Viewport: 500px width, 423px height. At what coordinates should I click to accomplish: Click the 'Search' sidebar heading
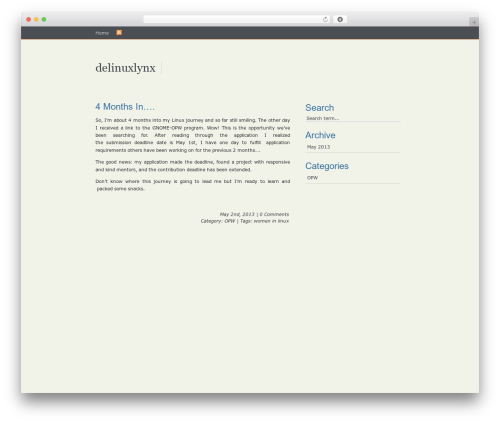click(x=320, y=108)
